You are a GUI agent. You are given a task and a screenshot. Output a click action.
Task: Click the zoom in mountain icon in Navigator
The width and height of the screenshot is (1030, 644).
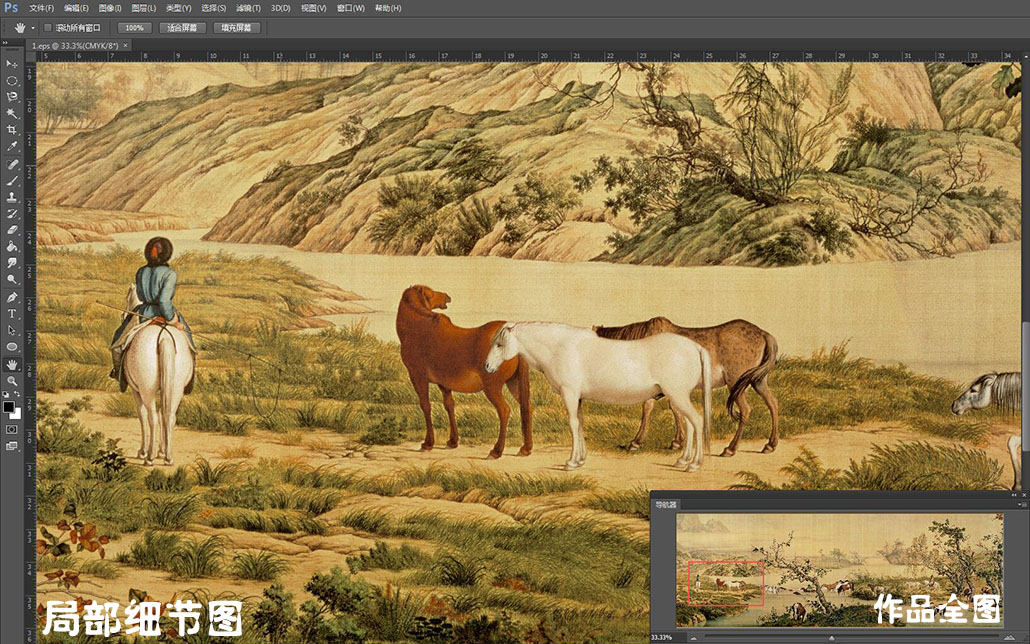(1010, 637)
